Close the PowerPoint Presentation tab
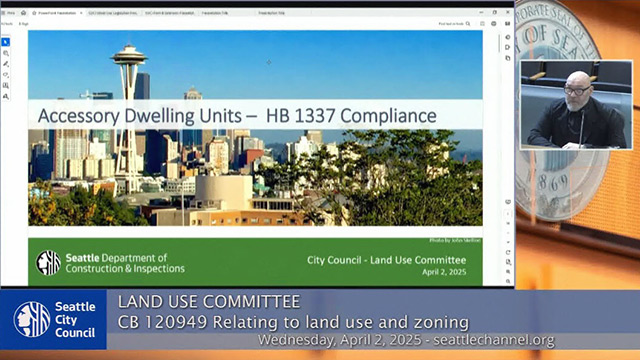 click(81, 13)
